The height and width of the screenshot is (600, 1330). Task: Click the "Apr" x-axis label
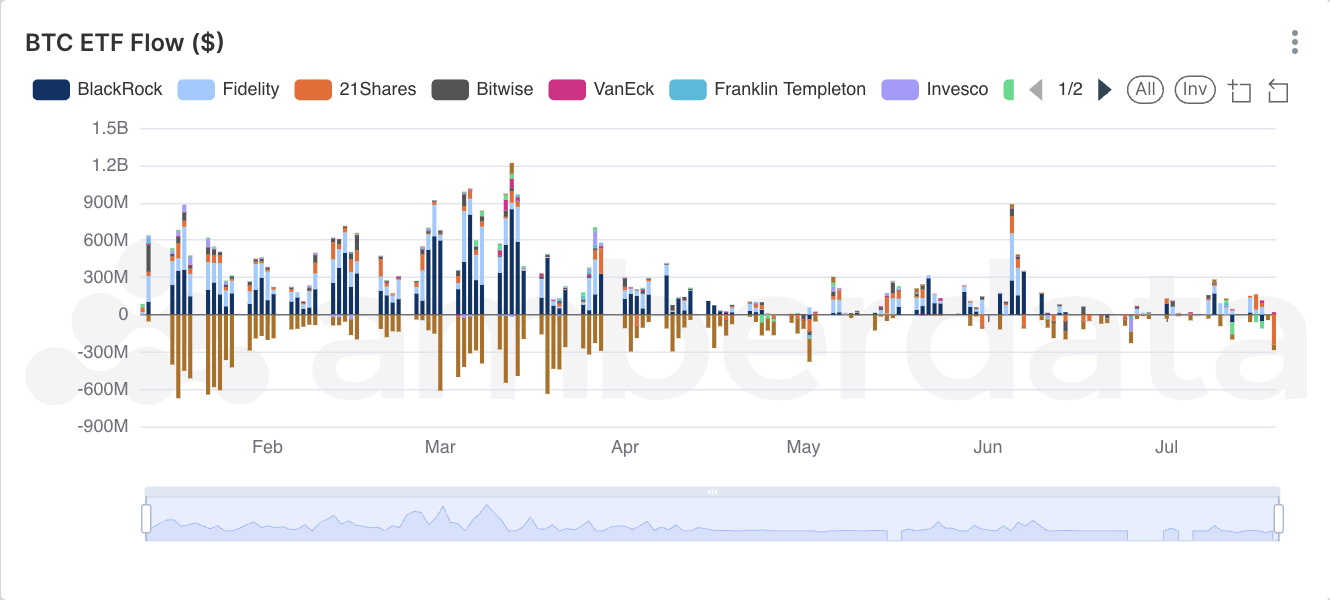pyautogui.click(x=625, y=447)
